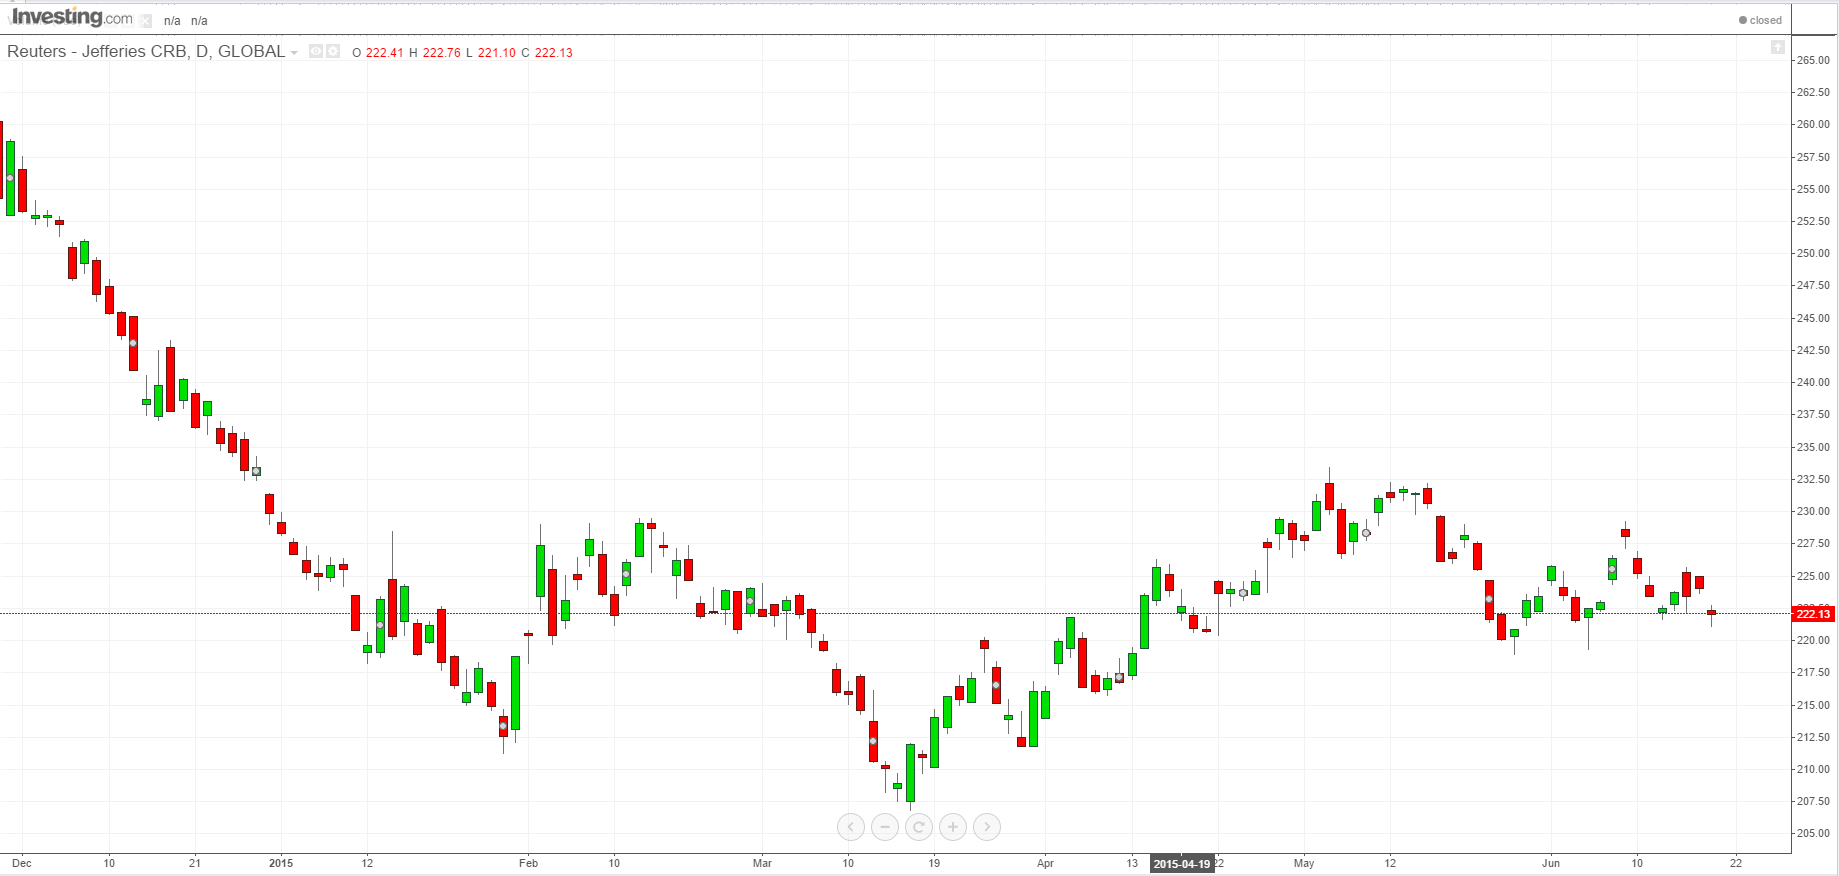This screenshot has height=876, width=1839.
Task: Click the Reuters - Jefferies CRB, D, GLOBAL title
Action: pos(146,52)
